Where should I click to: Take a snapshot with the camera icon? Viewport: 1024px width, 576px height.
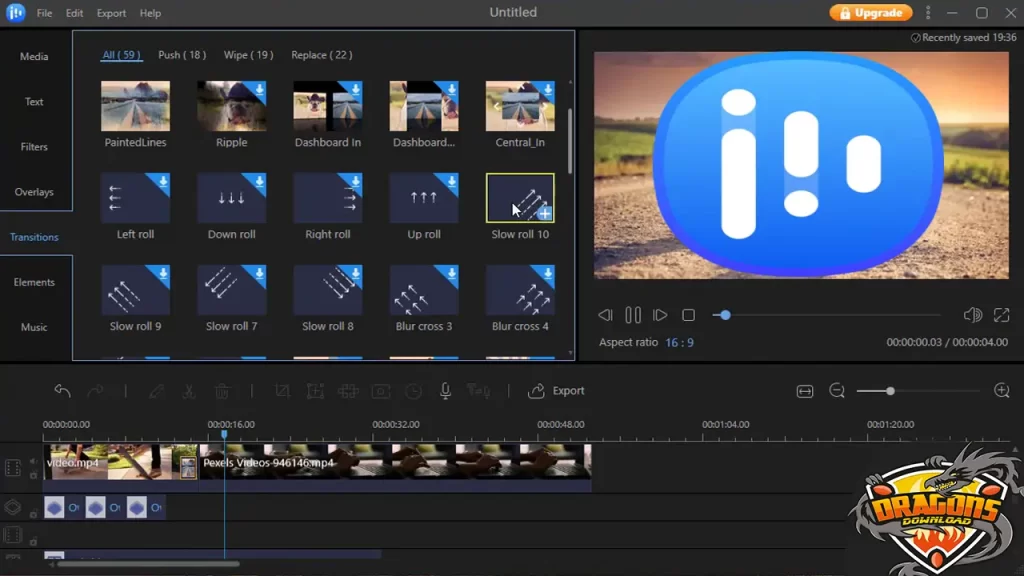coord(380,390)
